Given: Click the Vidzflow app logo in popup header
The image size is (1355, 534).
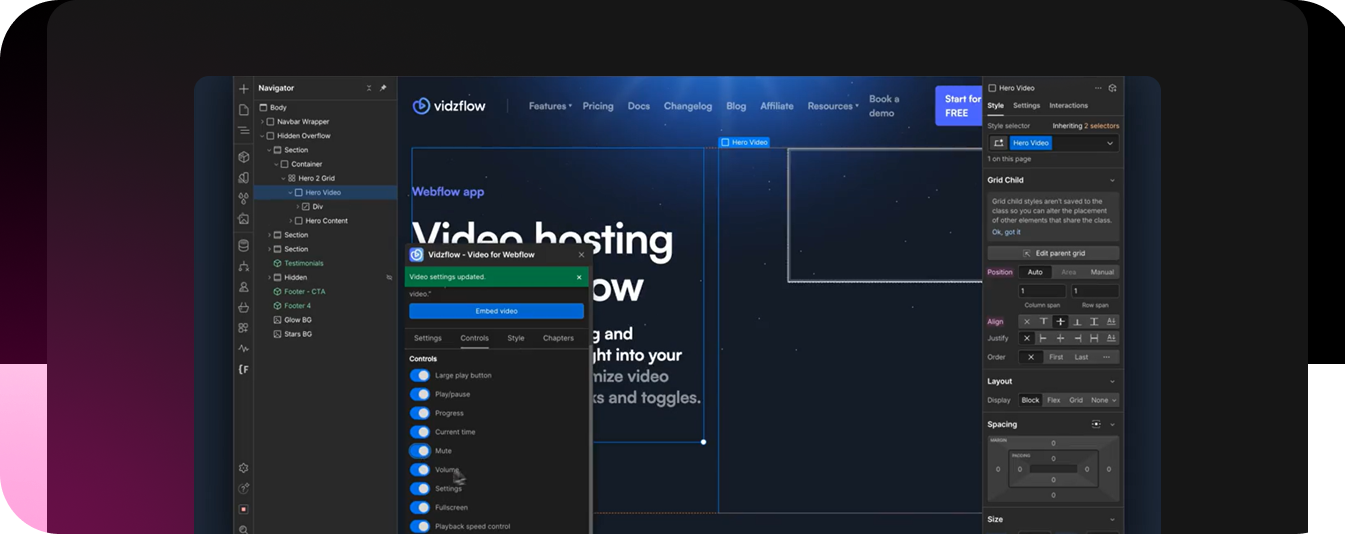Looking at the screenshot, I should coord(416,254).
